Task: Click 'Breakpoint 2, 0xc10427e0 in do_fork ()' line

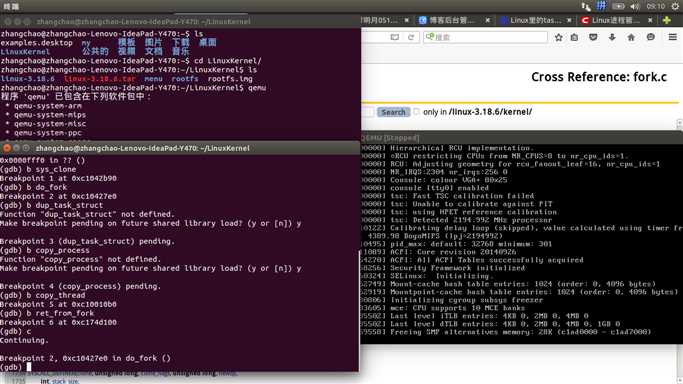Action: 85,358
